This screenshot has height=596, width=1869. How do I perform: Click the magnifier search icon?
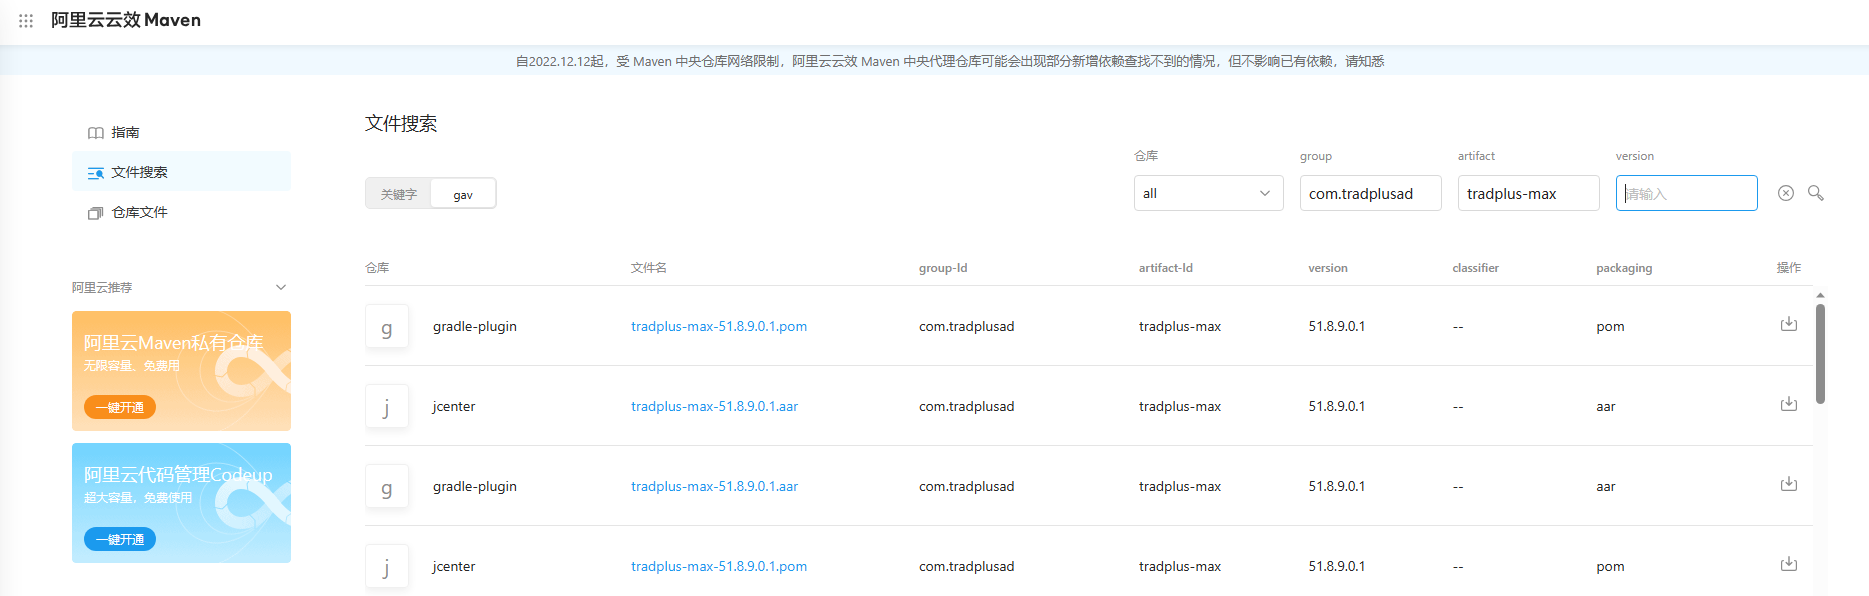pos(1816,193)
